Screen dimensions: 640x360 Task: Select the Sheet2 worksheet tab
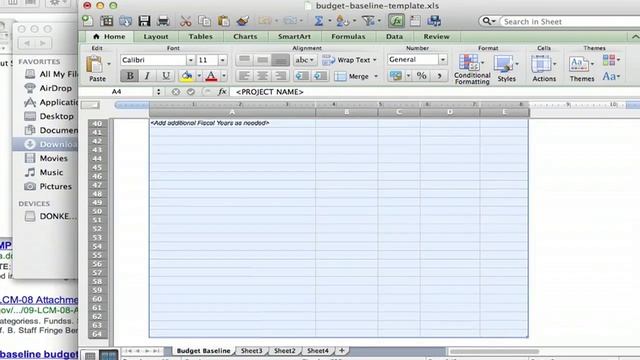coord(284,351)
